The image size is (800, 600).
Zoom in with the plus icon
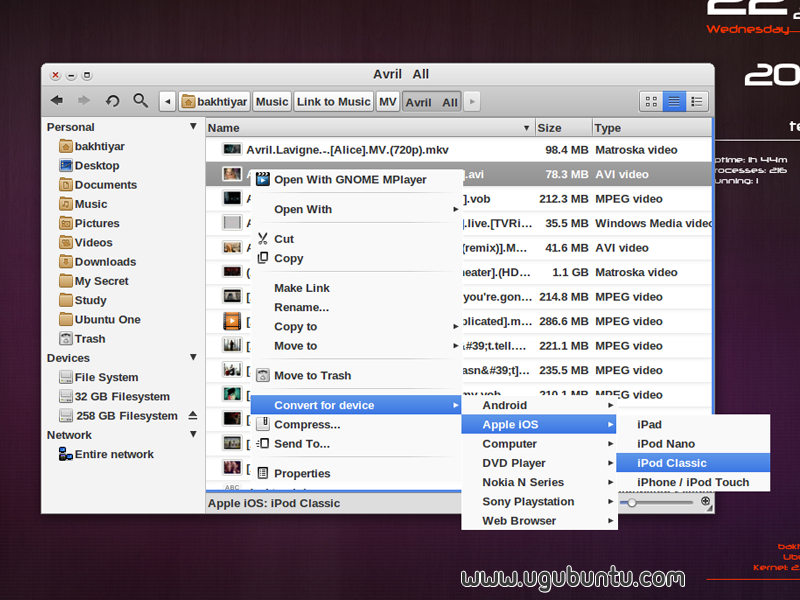coord(705,502)
